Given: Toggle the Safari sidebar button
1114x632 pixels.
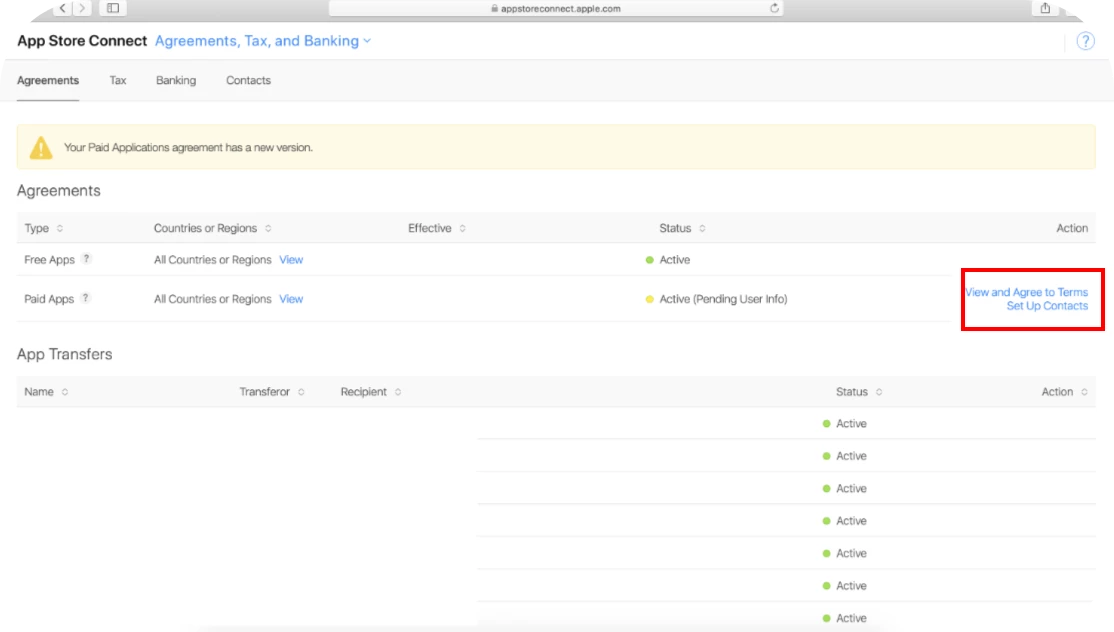Looking at the screenshot, I should pyautogui.click(x=113, y=8).
